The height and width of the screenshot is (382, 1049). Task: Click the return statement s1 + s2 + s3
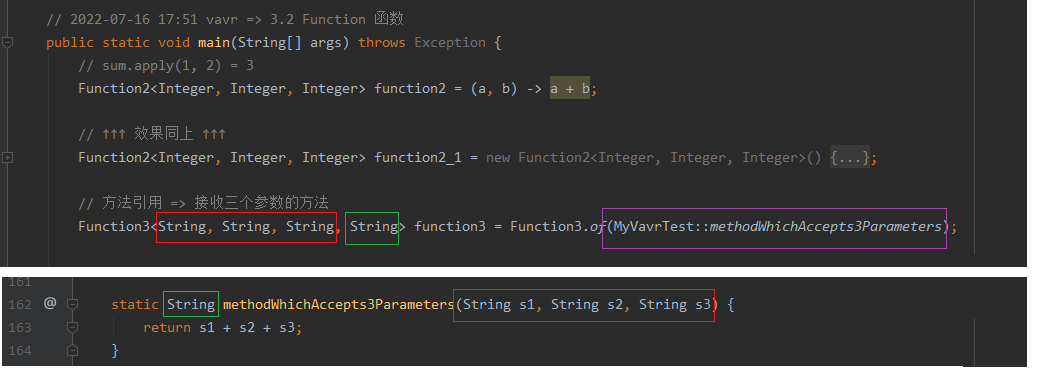tap(223, 328)
